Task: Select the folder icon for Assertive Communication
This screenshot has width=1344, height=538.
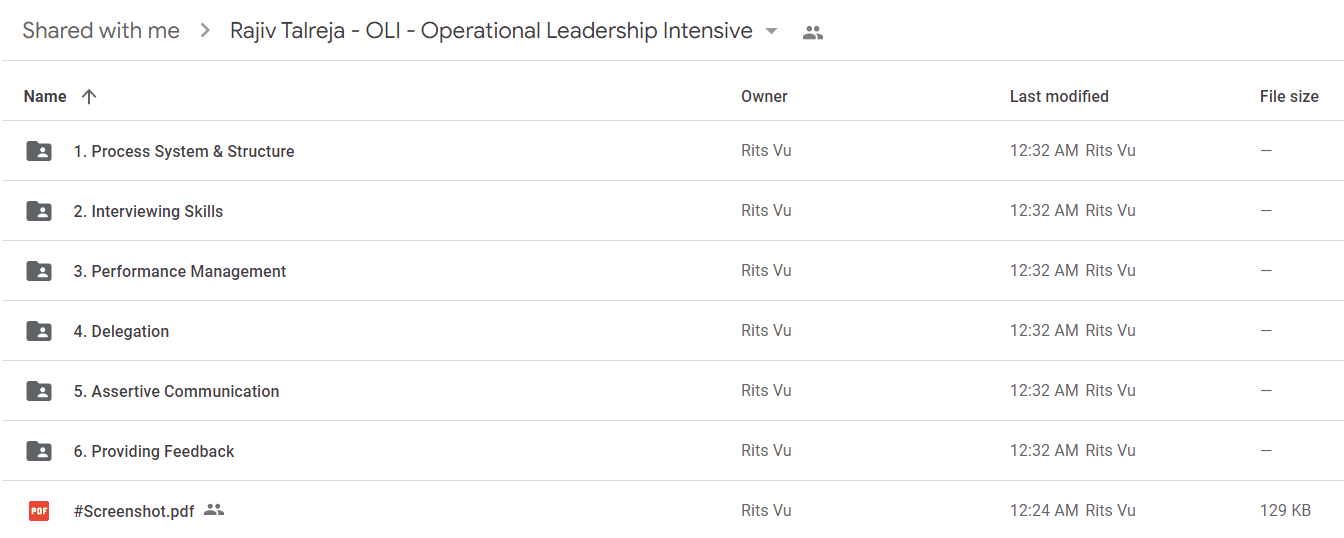Action: (x=39, y=391)
